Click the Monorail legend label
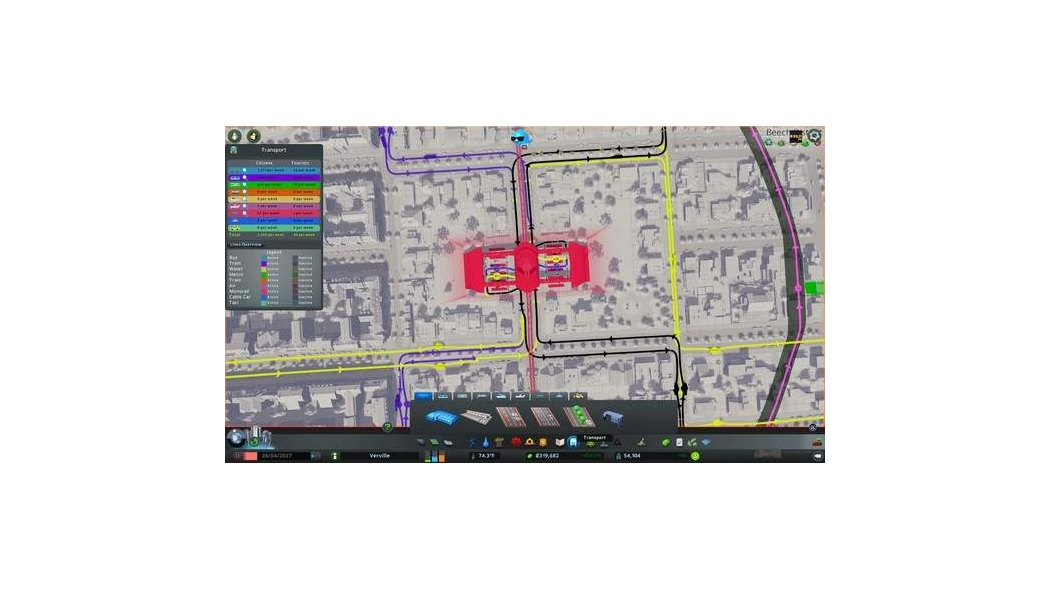 (239, 291)
